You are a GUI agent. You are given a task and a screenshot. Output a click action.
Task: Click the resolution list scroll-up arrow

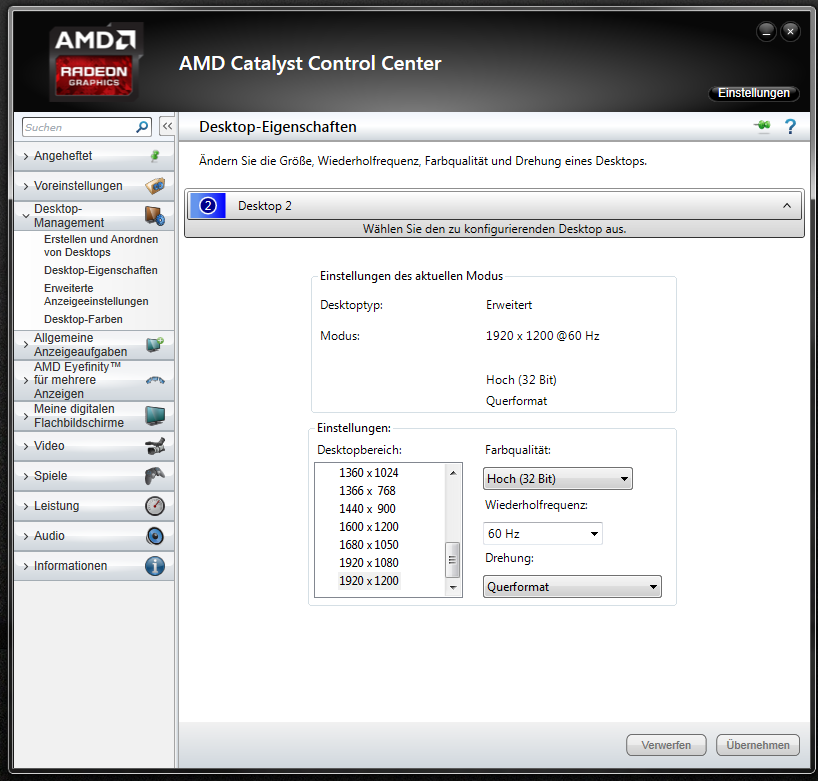(x=453, y=473)
